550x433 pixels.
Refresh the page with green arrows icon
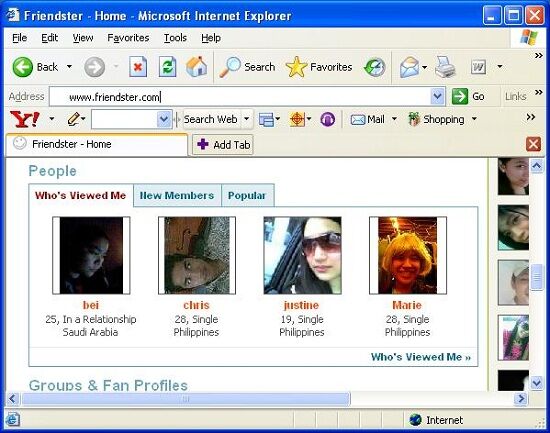click(x=167, y=67)
